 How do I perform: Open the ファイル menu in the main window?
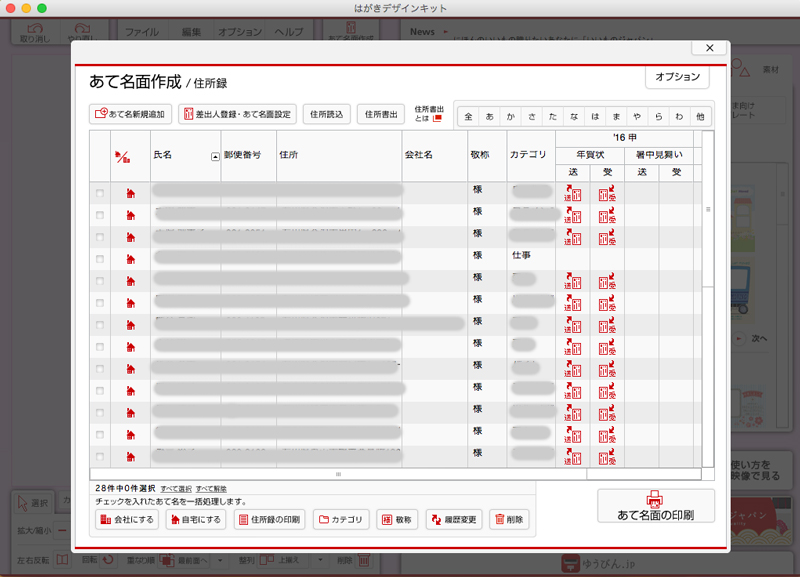pos(142,32)
